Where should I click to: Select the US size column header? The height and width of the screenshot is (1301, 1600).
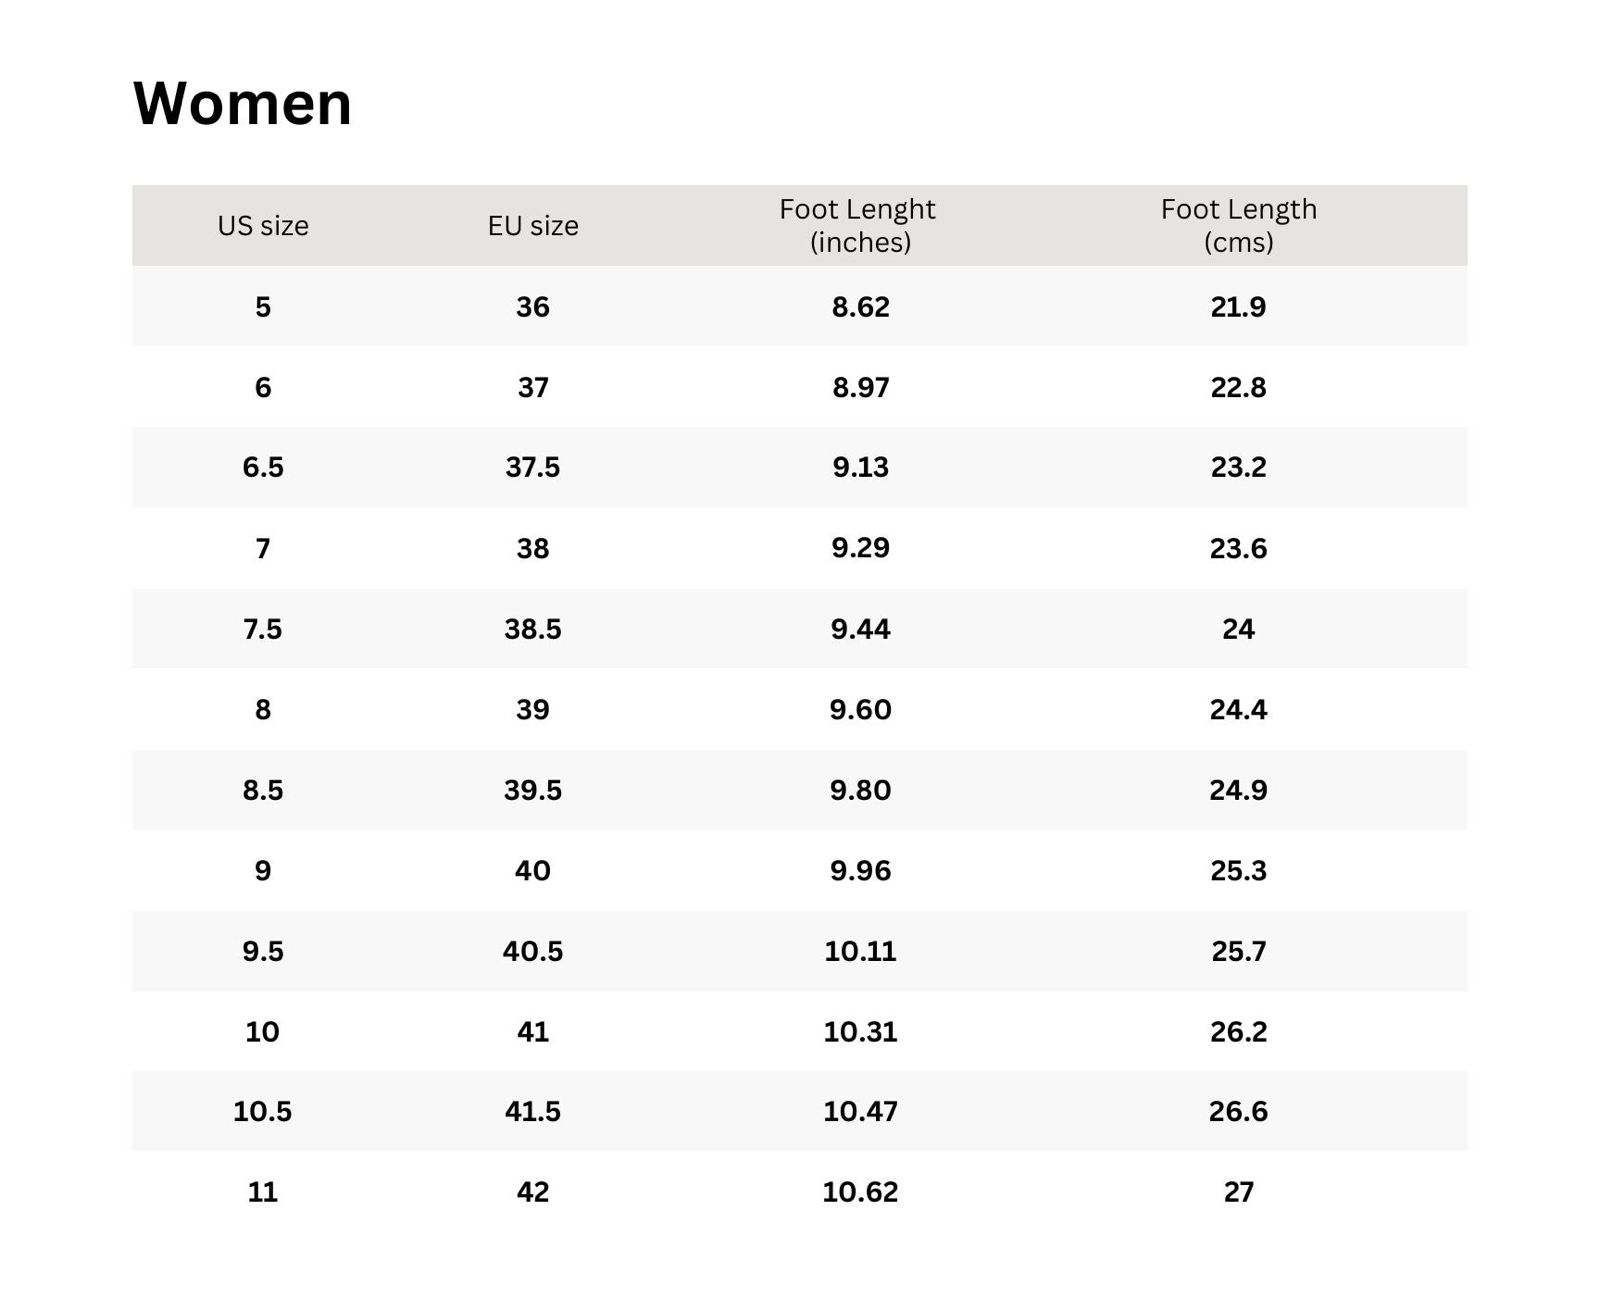[x=263, y=226]
